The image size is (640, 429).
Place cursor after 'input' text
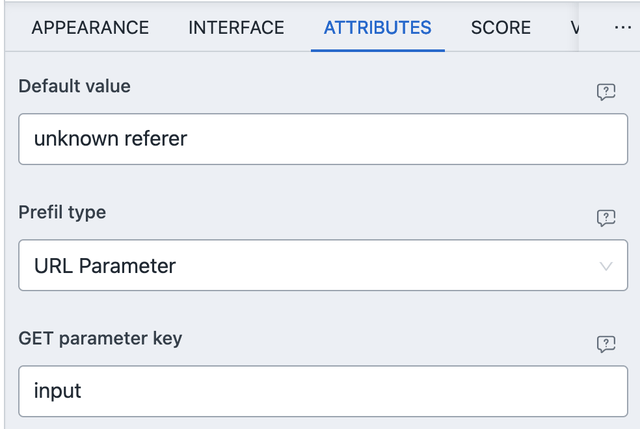[x=83, y=391]
